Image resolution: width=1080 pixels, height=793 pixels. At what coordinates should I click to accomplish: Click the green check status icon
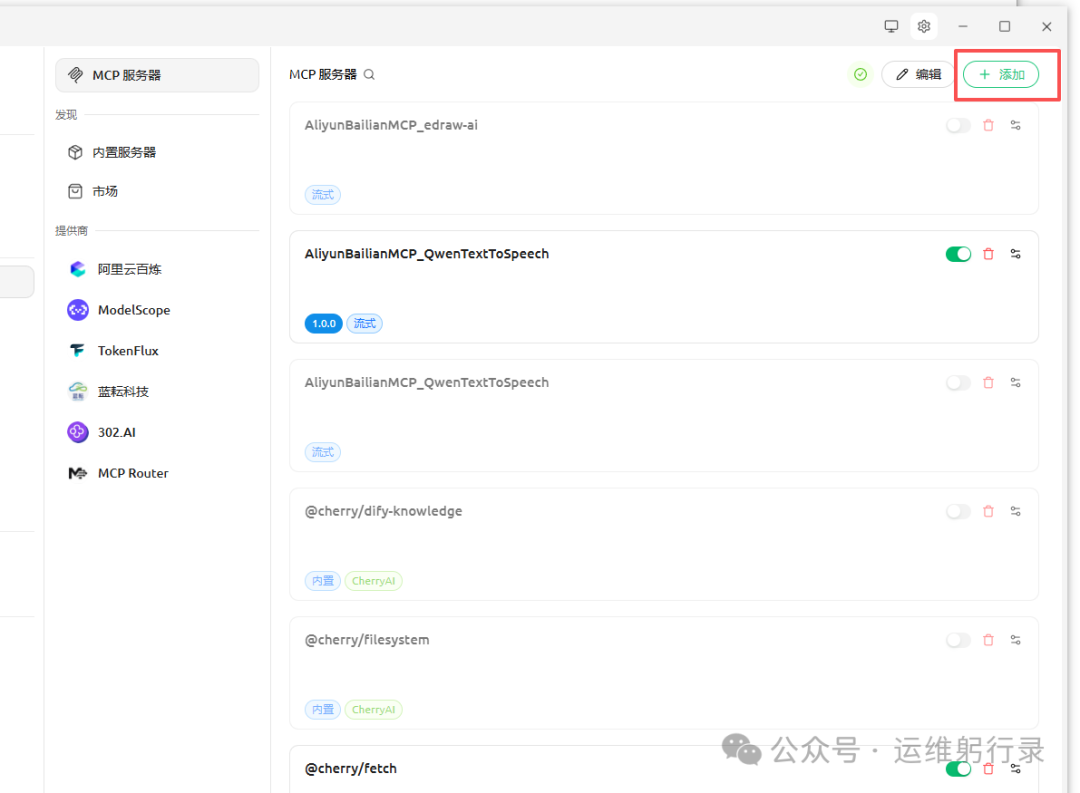click(860, 74)
